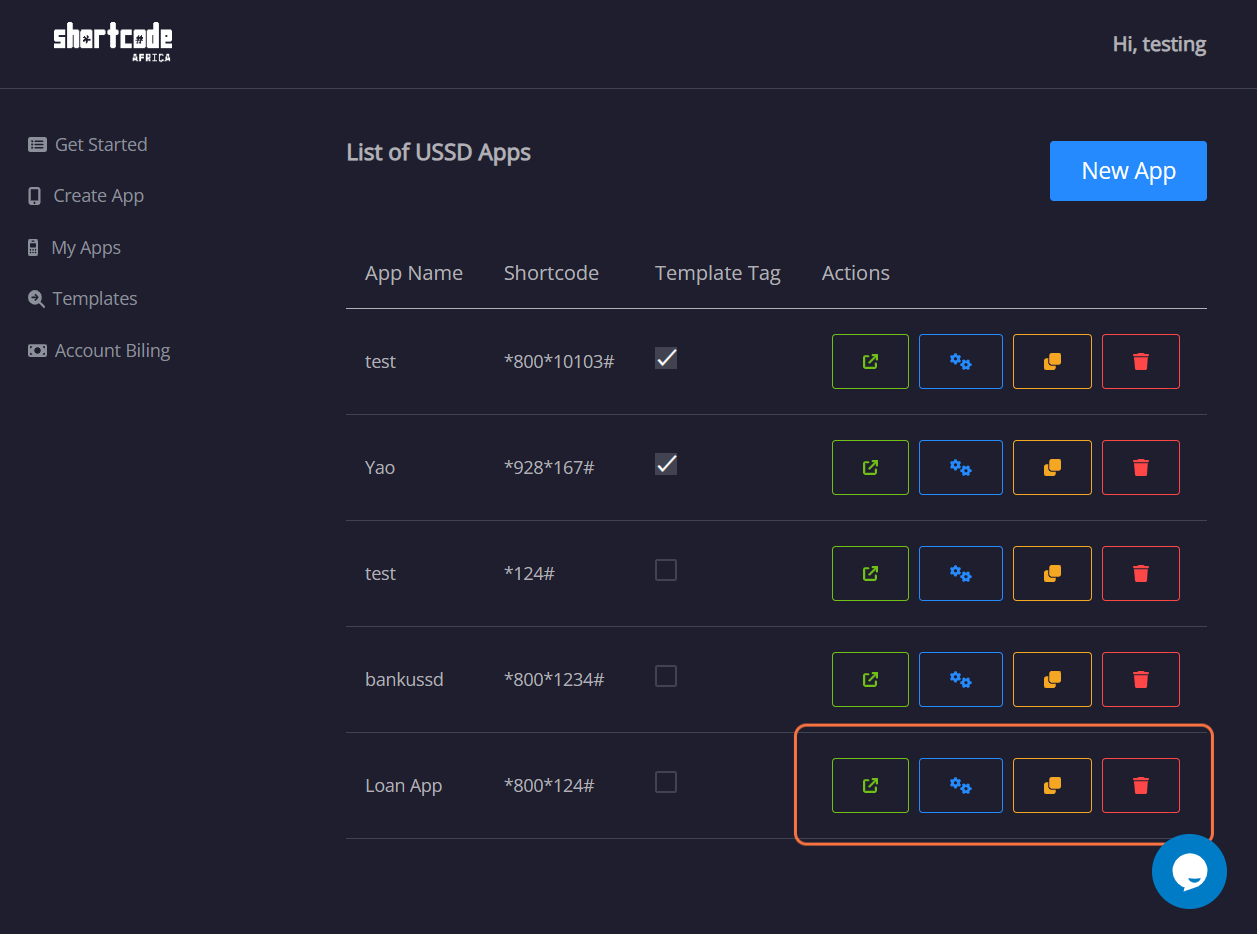Open the test *800*10103# app launch icon
Viewport: 1257px width, 934px height.
tap(870, 361)
